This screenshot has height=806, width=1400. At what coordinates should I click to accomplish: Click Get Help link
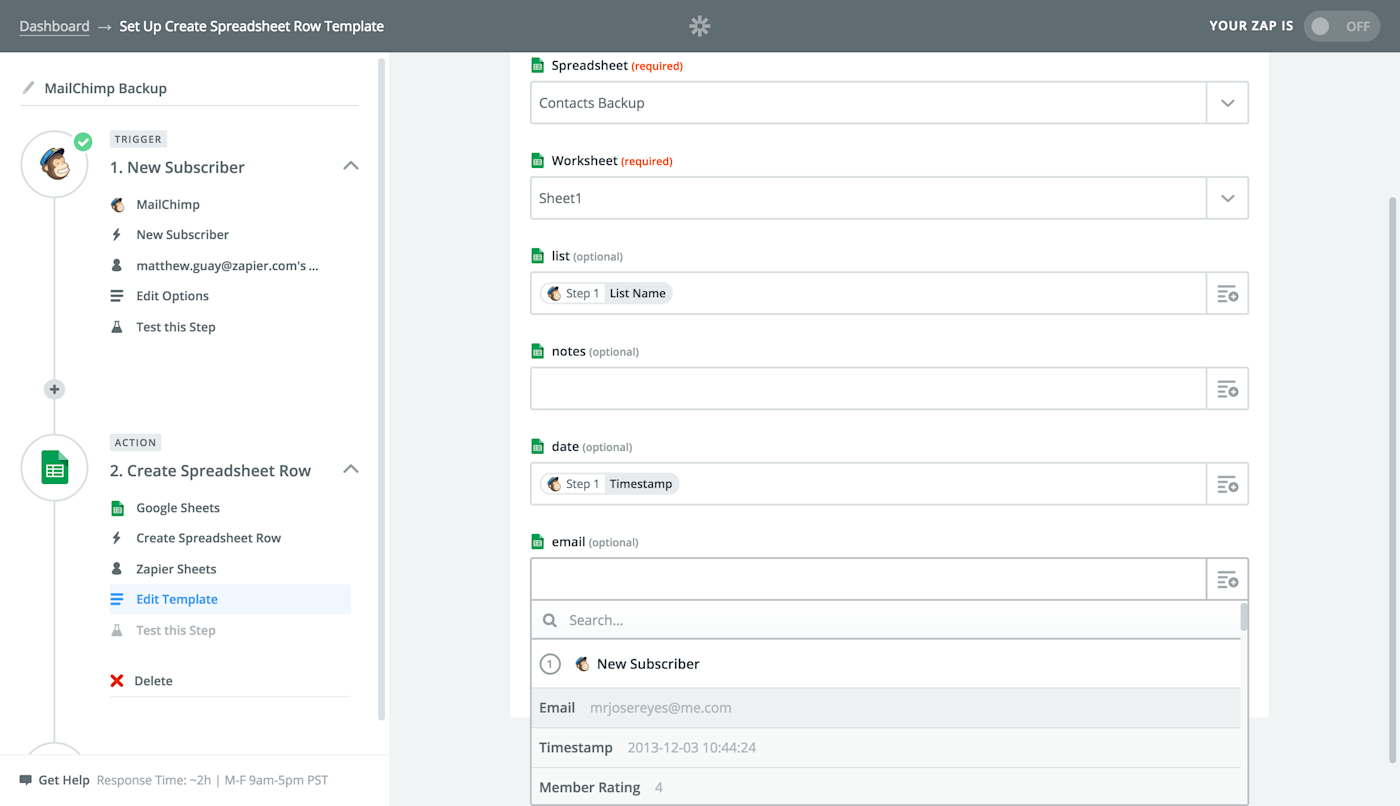(x=64, y=780)
